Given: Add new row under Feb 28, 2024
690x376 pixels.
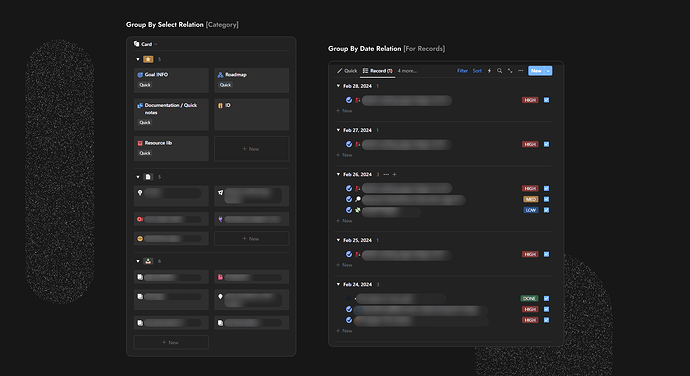Looking at the screenshot, I should pyautogui.click(x=345, y=111).
